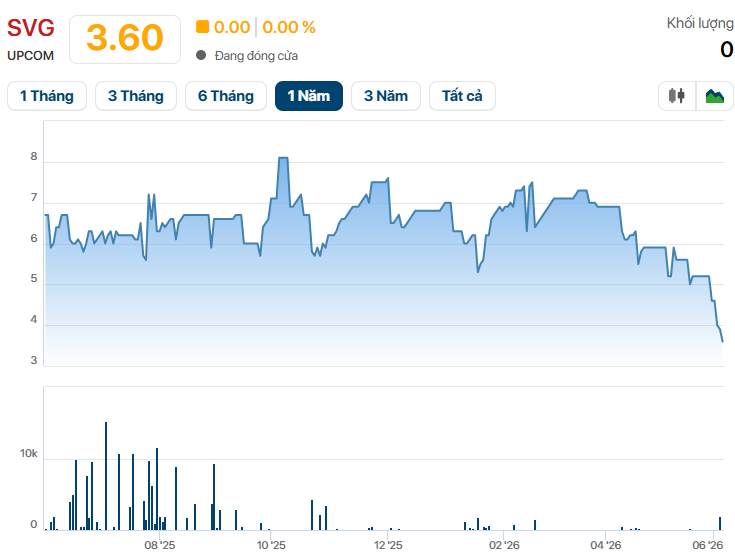Viewport: 735px width, 552px height.
Task: Select the 1 Năm period button
Action: click(309, 96)
